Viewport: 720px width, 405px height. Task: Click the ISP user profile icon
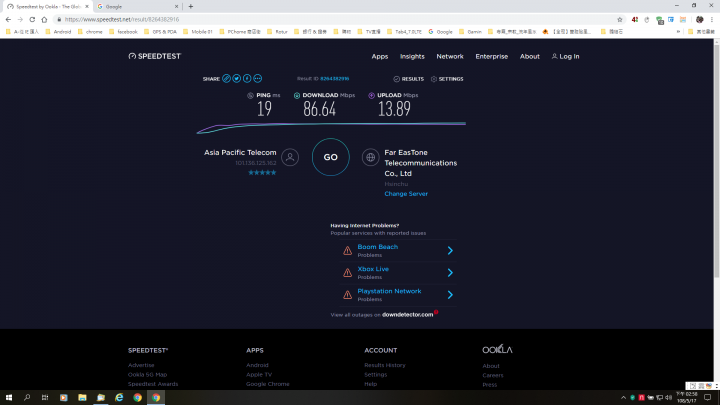click(x=290, y=157)
